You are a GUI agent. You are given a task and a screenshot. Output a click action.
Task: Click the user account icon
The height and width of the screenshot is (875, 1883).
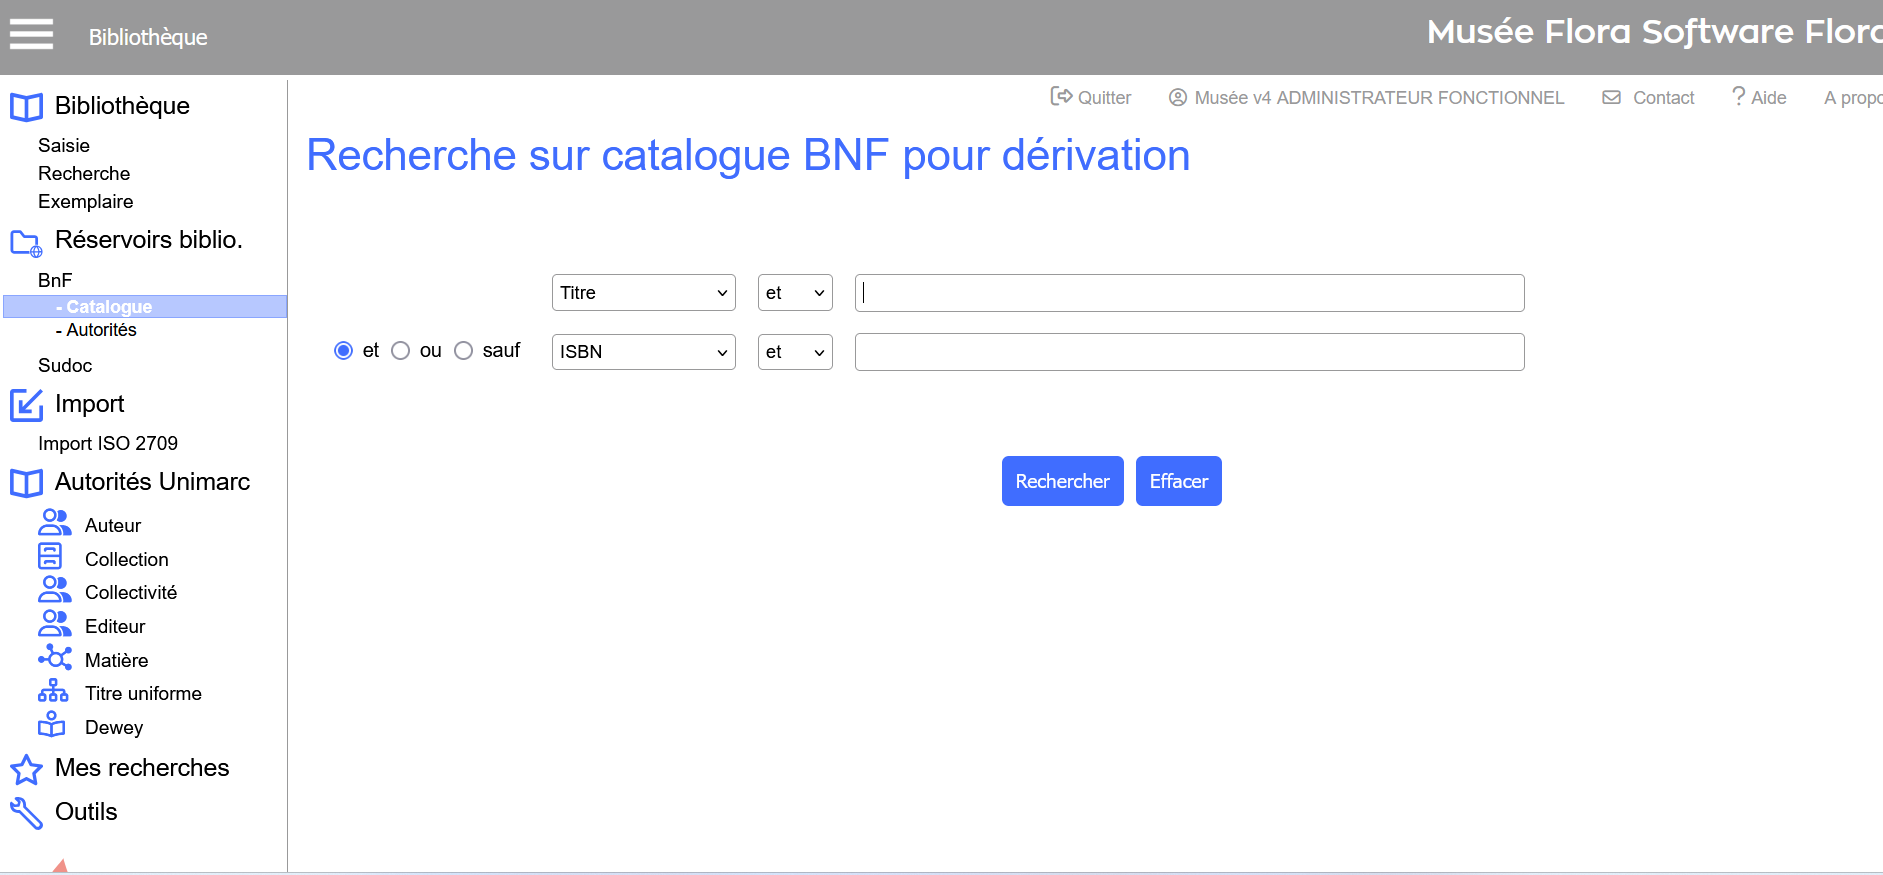coord(1178,97)
